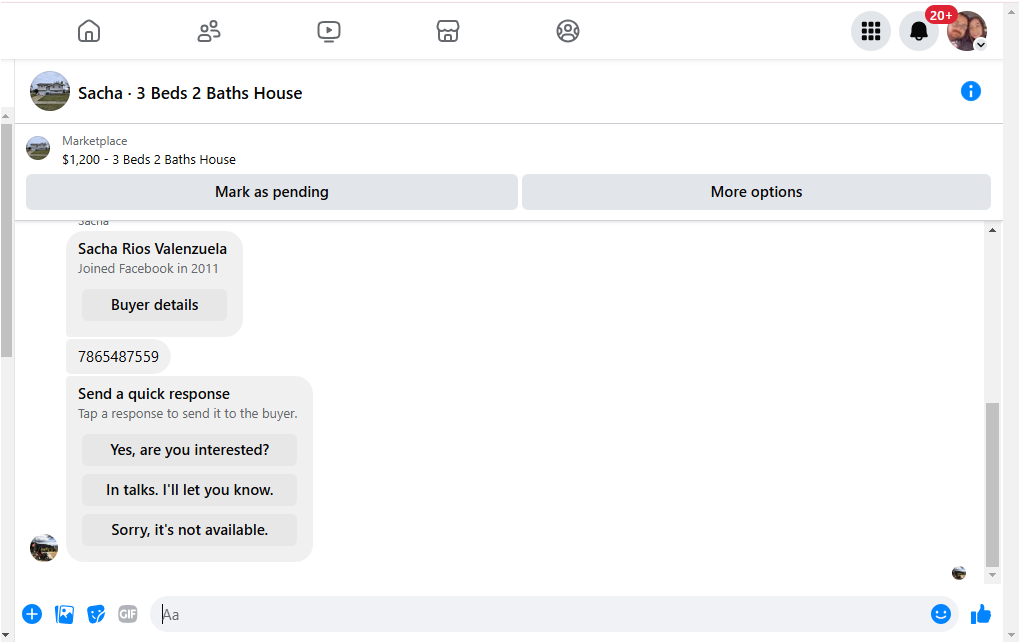Mark the listing as pending
The image size is (1020, 643).
point(272,192)
